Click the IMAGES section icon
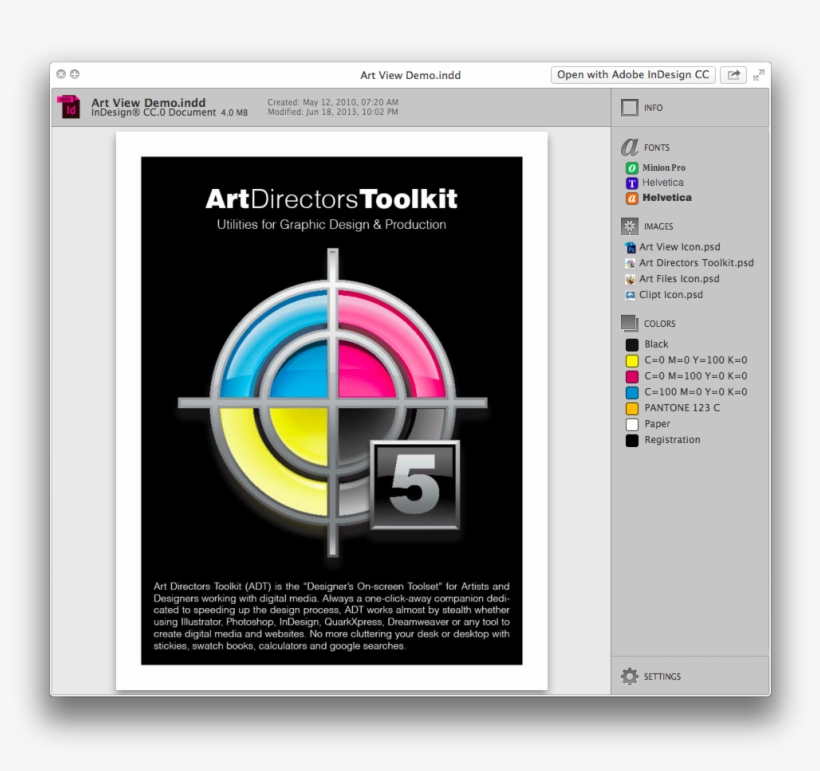The height and width of the screenshot is (771, 820). (x=630, y=226)
